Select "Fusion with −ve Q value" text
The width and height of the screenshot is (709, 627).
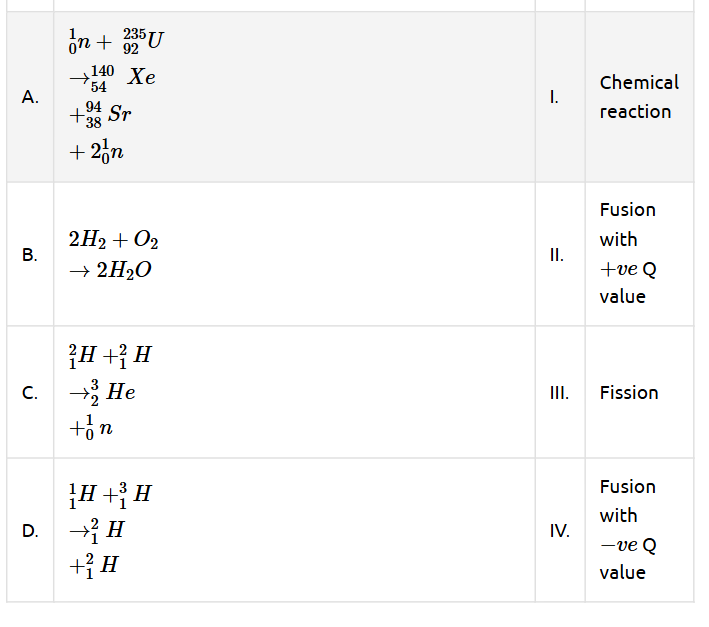click(x=628, y=530)
